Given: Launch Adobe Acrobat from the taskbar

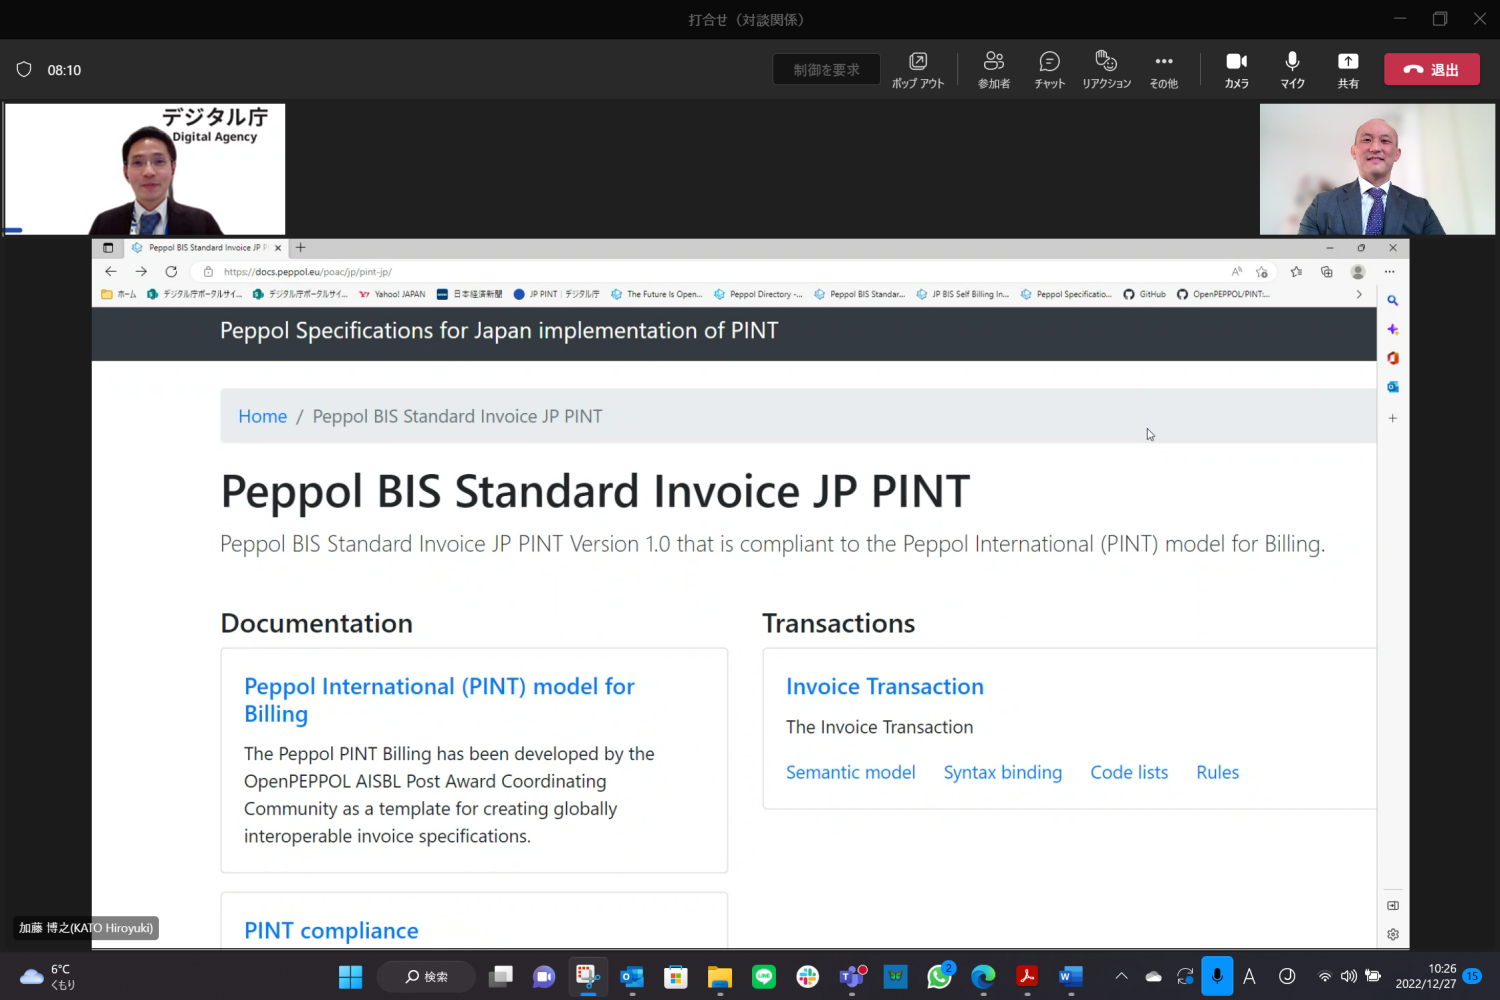Looking at the screenshot, I should tap(1027, 976).
